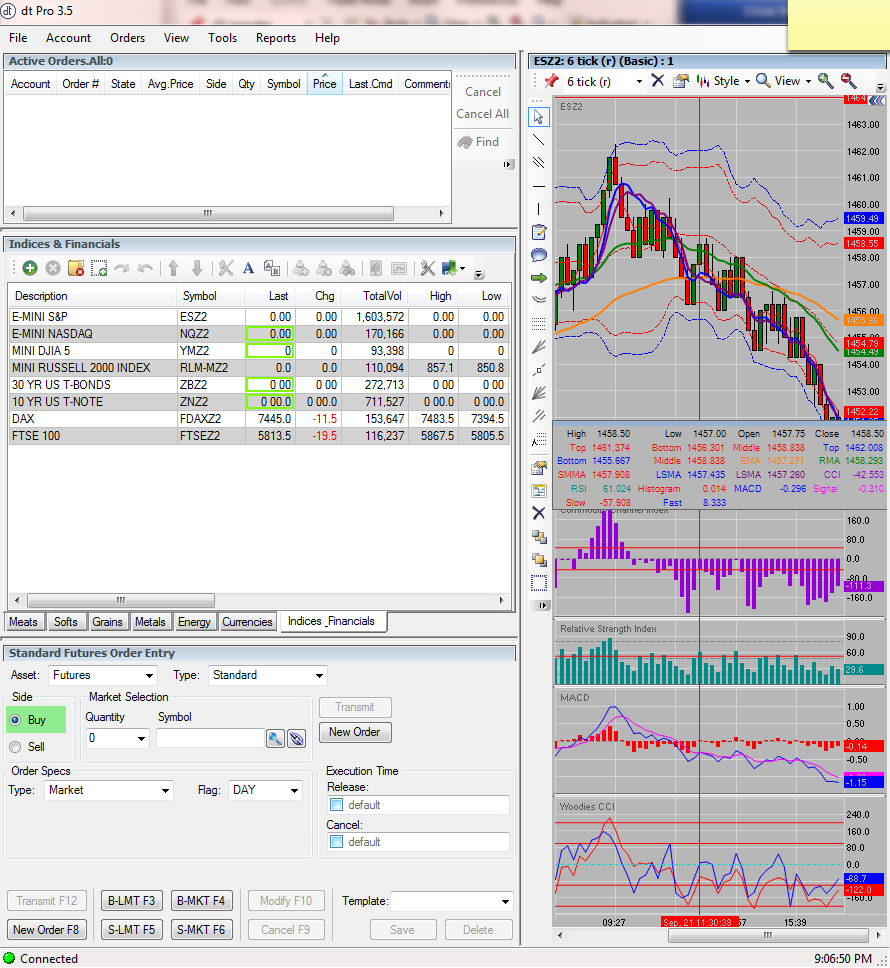Open the Orders menu
This screenshot has height=968, width=890.
(x=128, y=38)
